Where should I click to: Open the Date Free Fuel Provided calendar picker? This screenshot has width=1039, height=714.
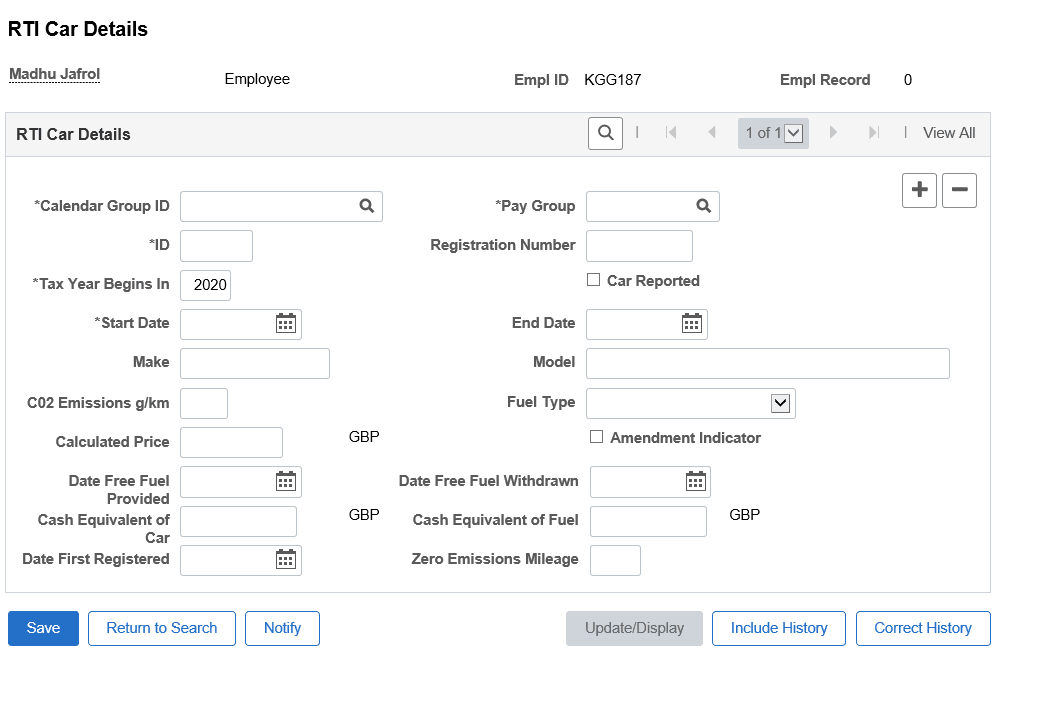click(287, 481)
